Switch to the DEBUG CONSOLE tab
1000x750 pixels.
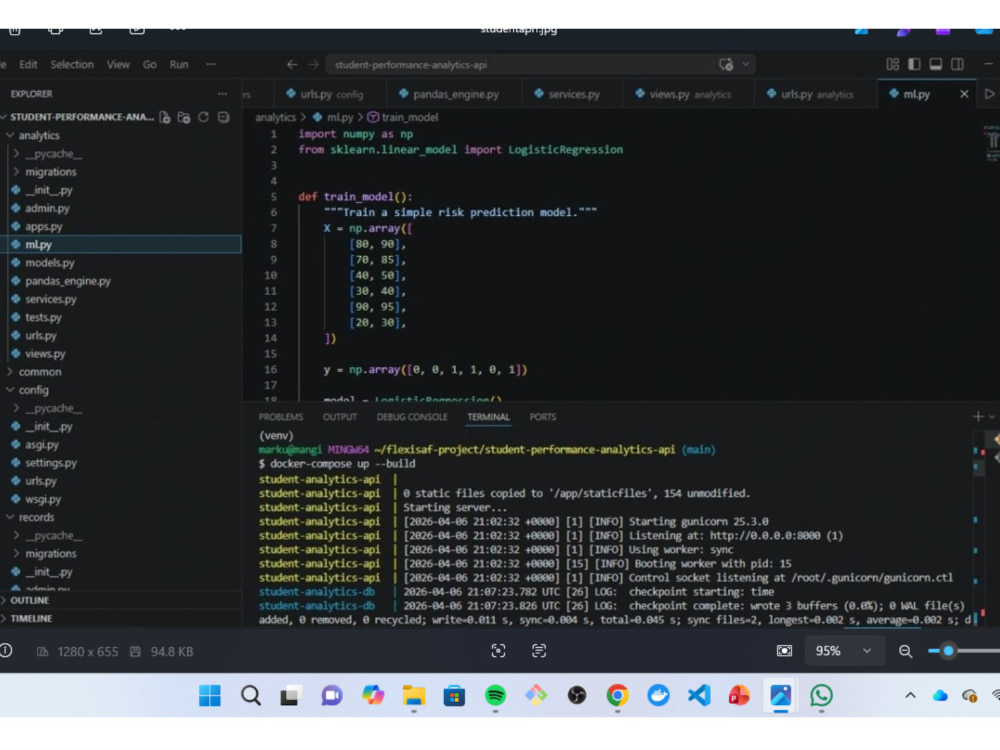pyautogui.click(x=412, y=417)
